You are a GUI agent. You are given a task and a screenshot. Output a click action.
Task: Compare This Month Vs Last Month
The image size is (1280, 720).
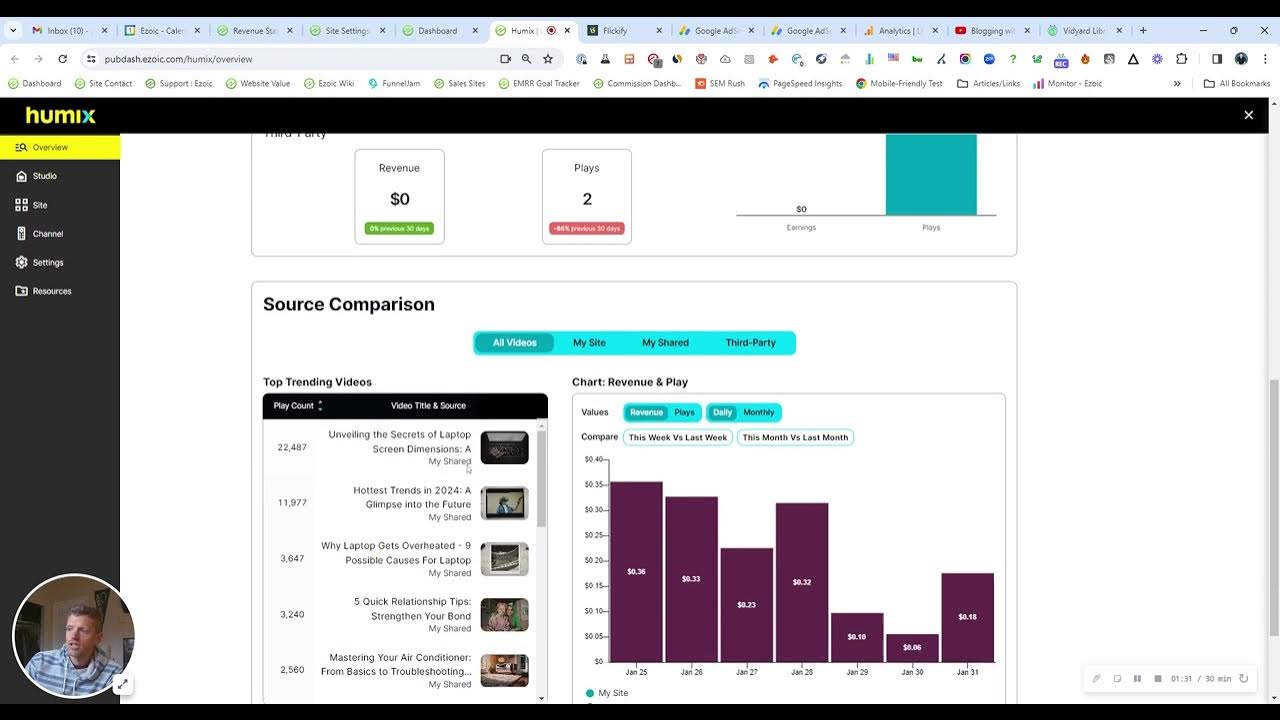(x=795, y=437)
